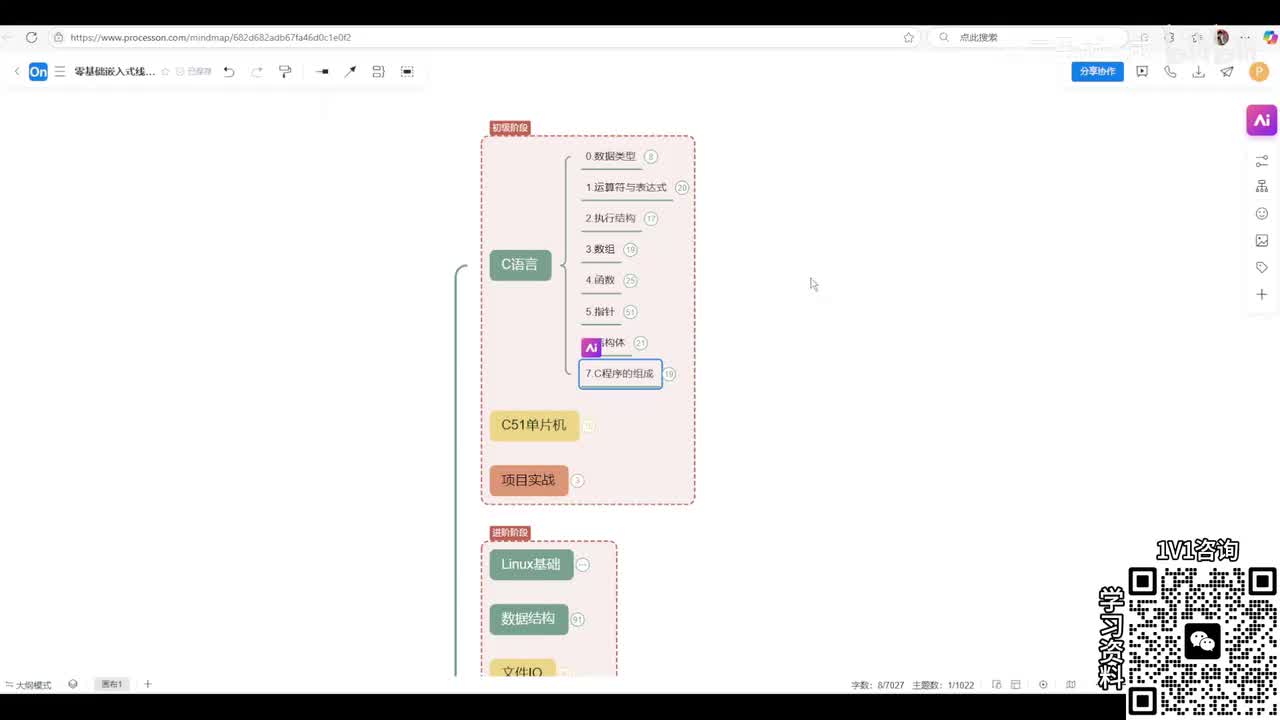Expand the 0.数据类型 child count bubble
Screen dimensions: 1280x720
point(651,157)
